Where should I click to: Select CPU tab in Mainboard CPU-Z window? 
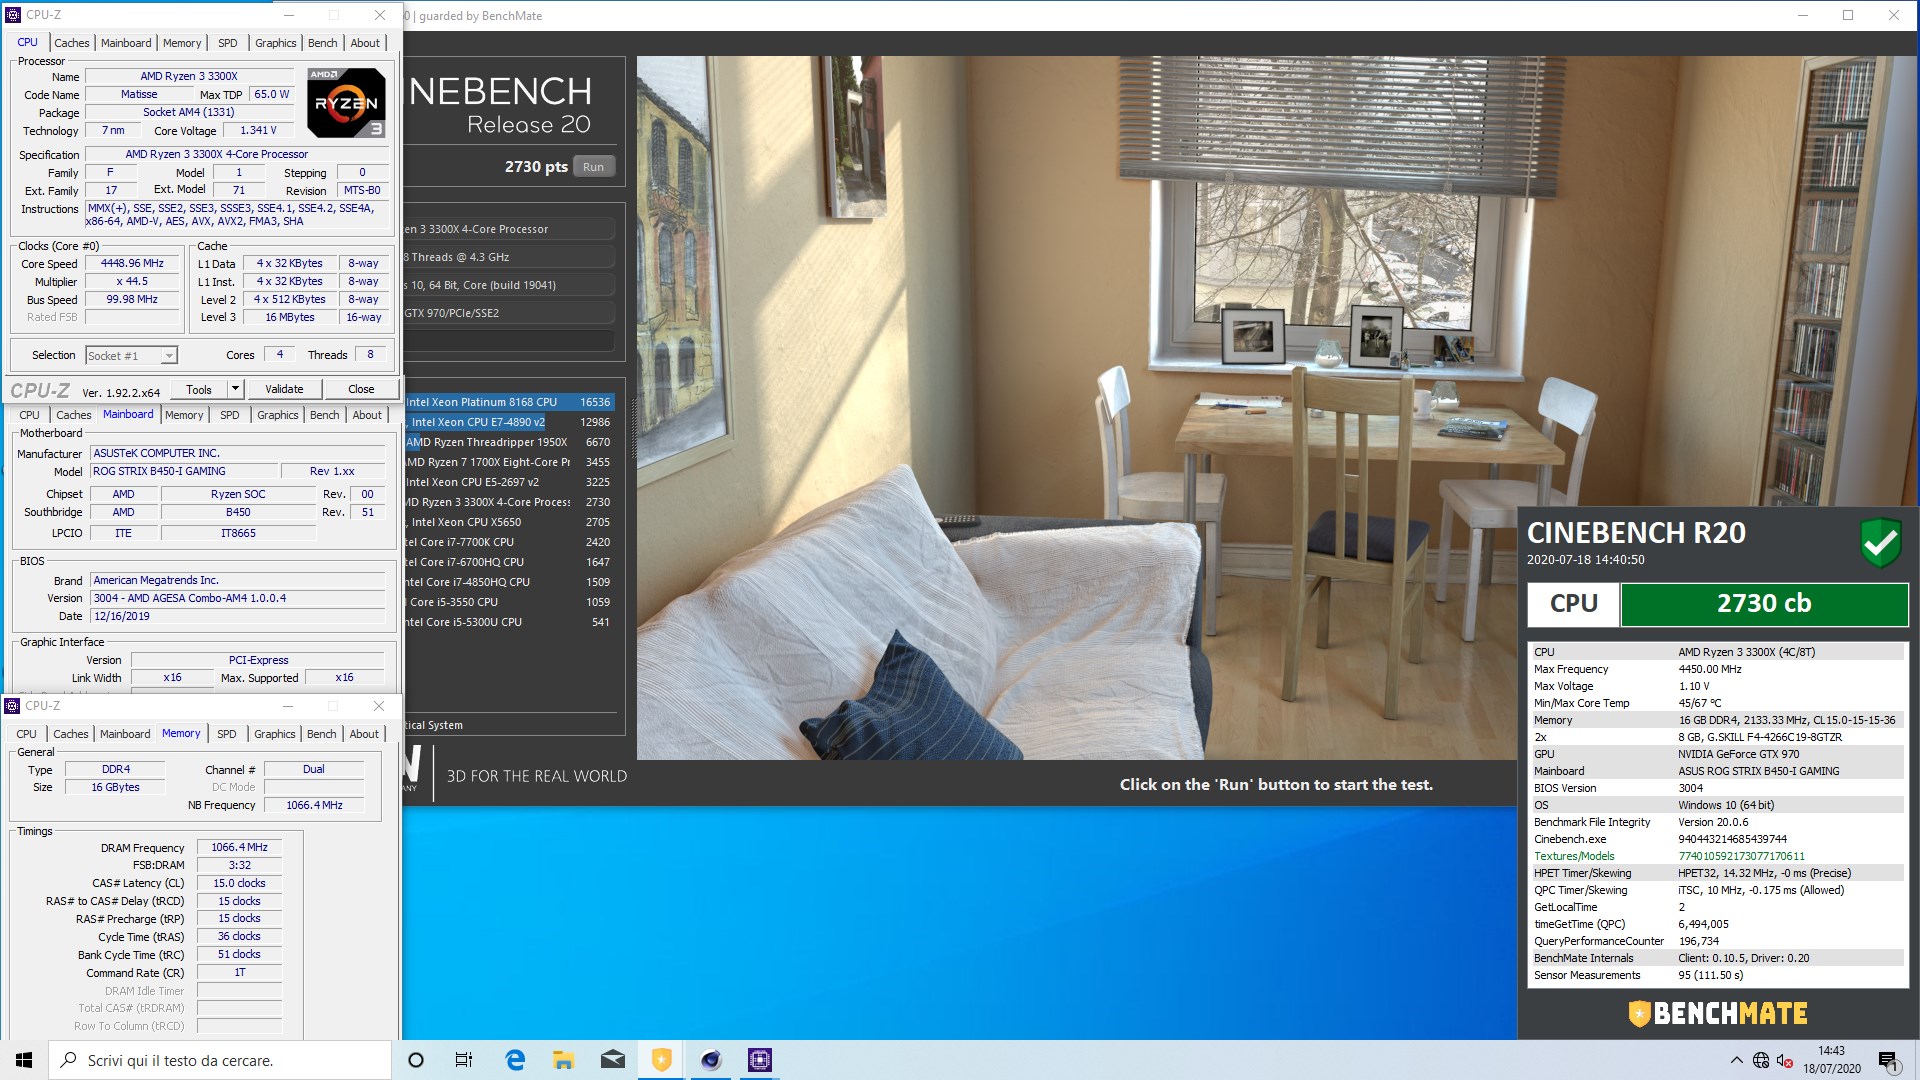30,415
